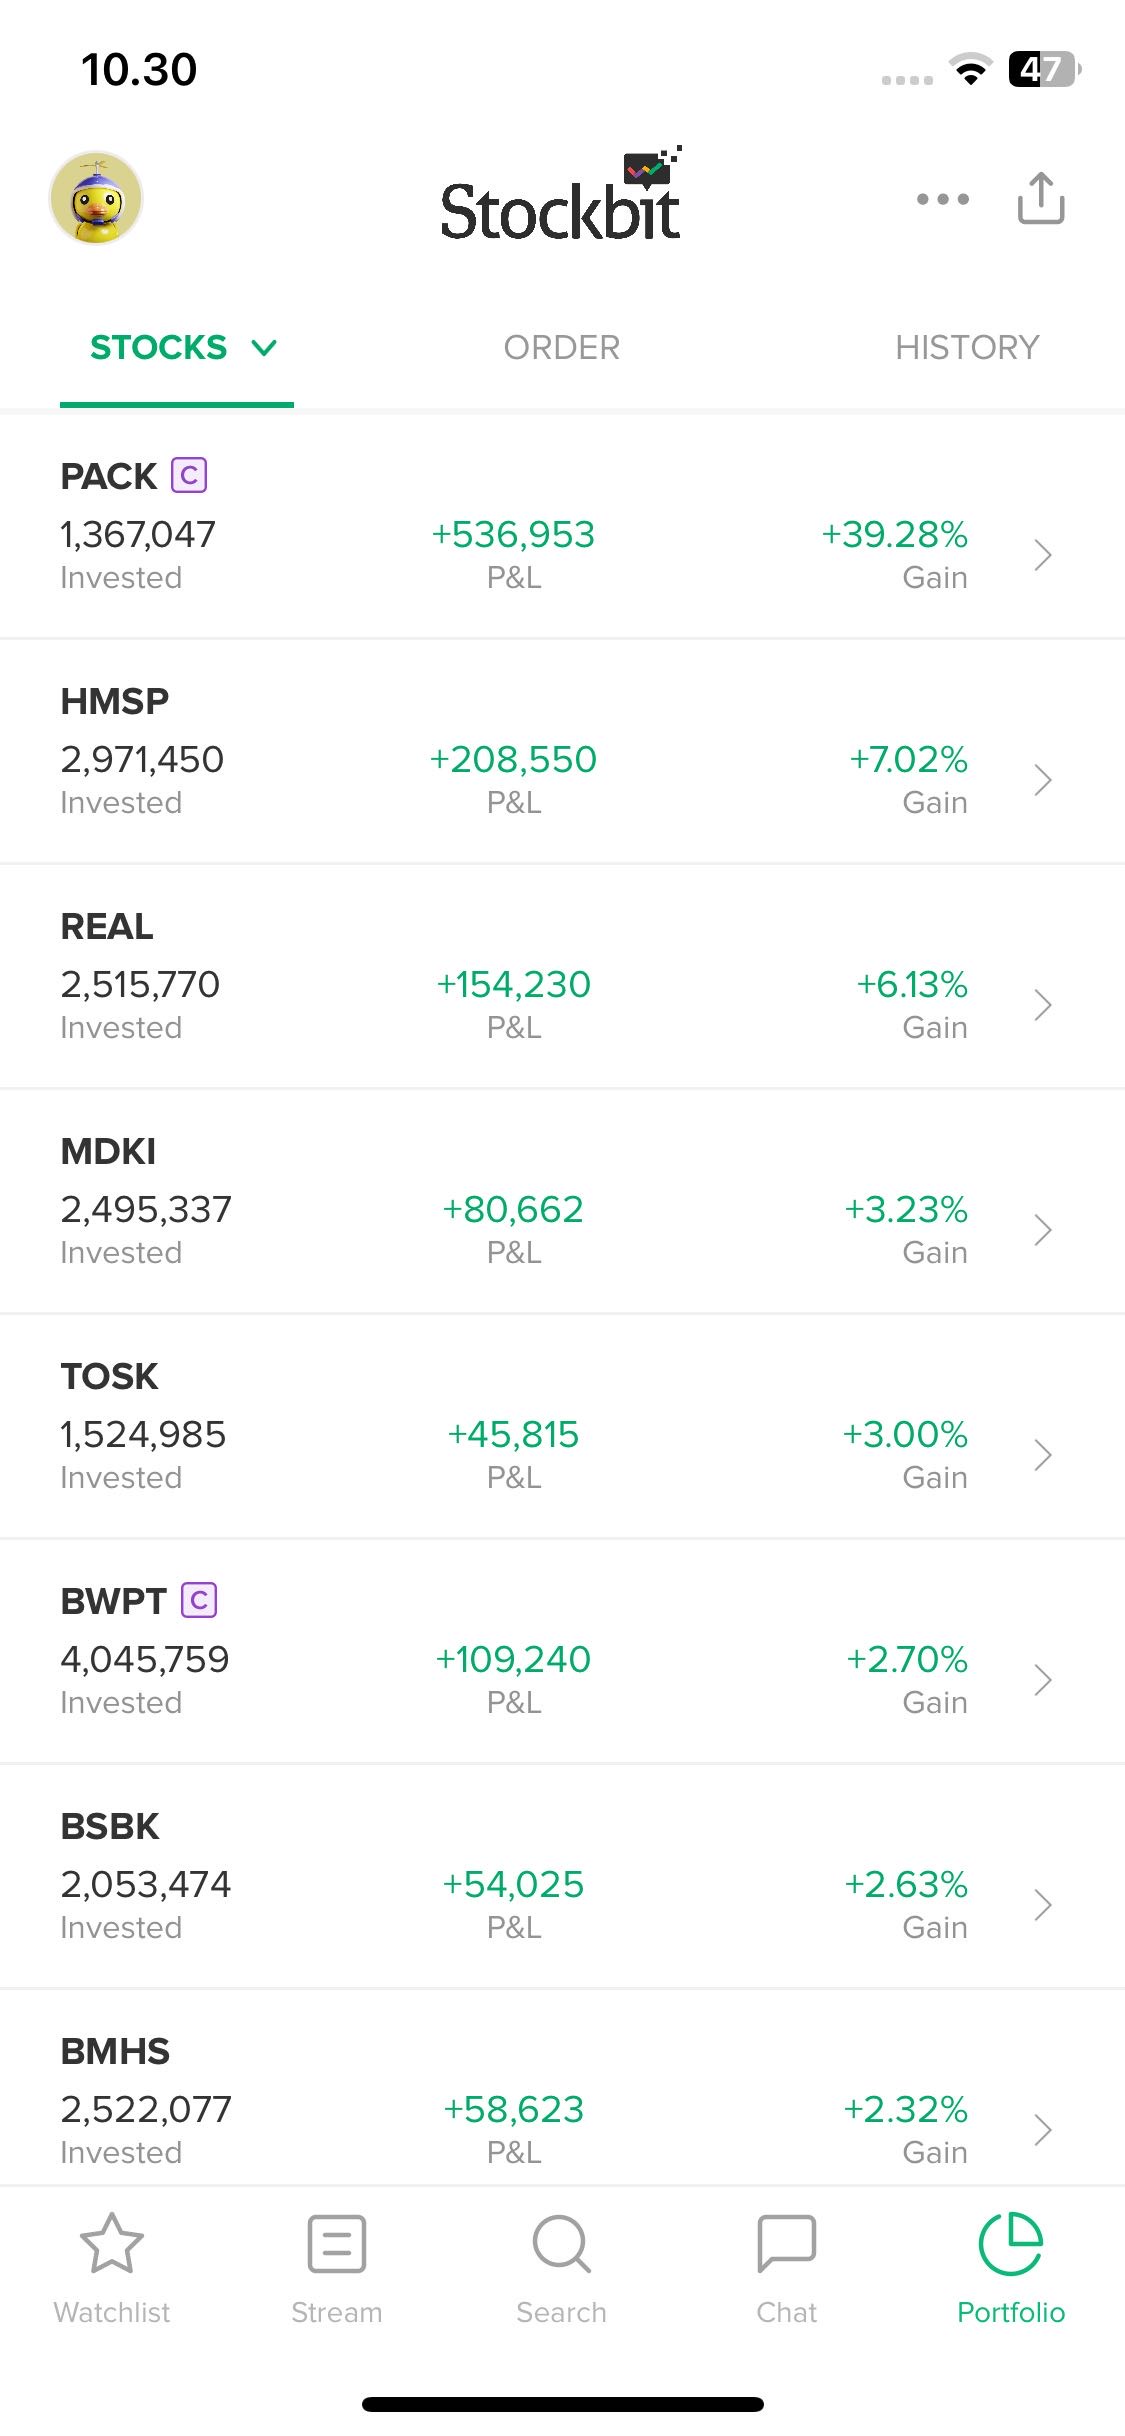Screen dimensions: 1125x2436
Task: Open the three-dot more options menu
Action: [942, 199]
